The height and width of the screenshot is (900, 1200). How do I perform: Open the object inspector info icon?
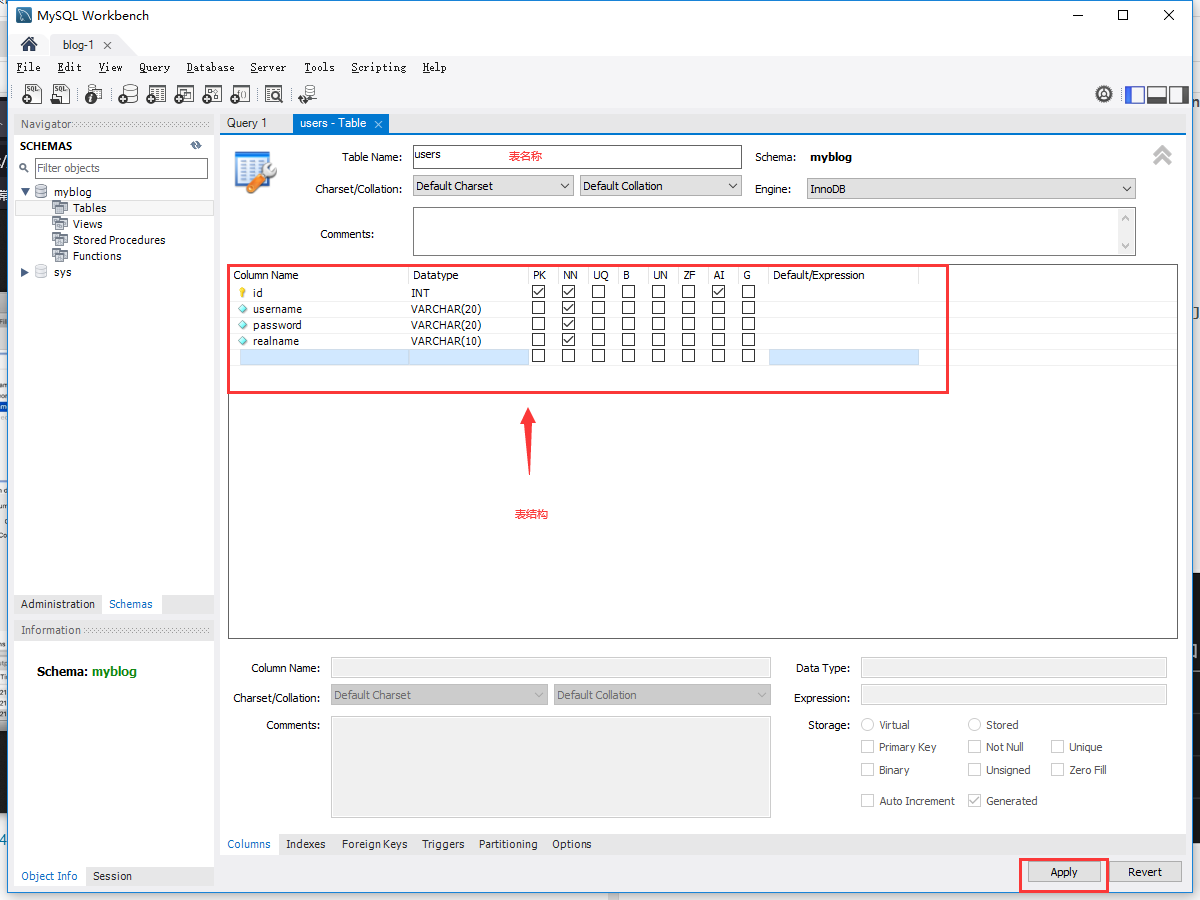coord(93,94)
